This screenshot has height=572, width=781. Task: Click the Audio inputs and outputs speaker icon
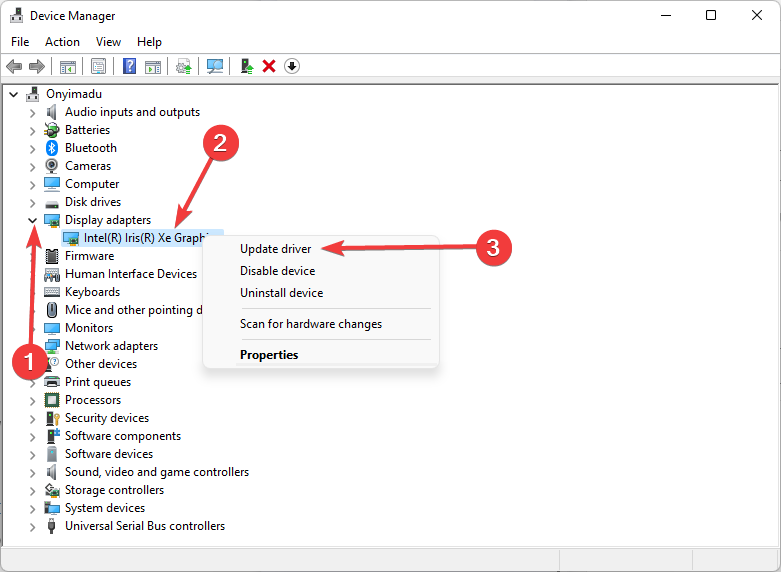(51, 112)
